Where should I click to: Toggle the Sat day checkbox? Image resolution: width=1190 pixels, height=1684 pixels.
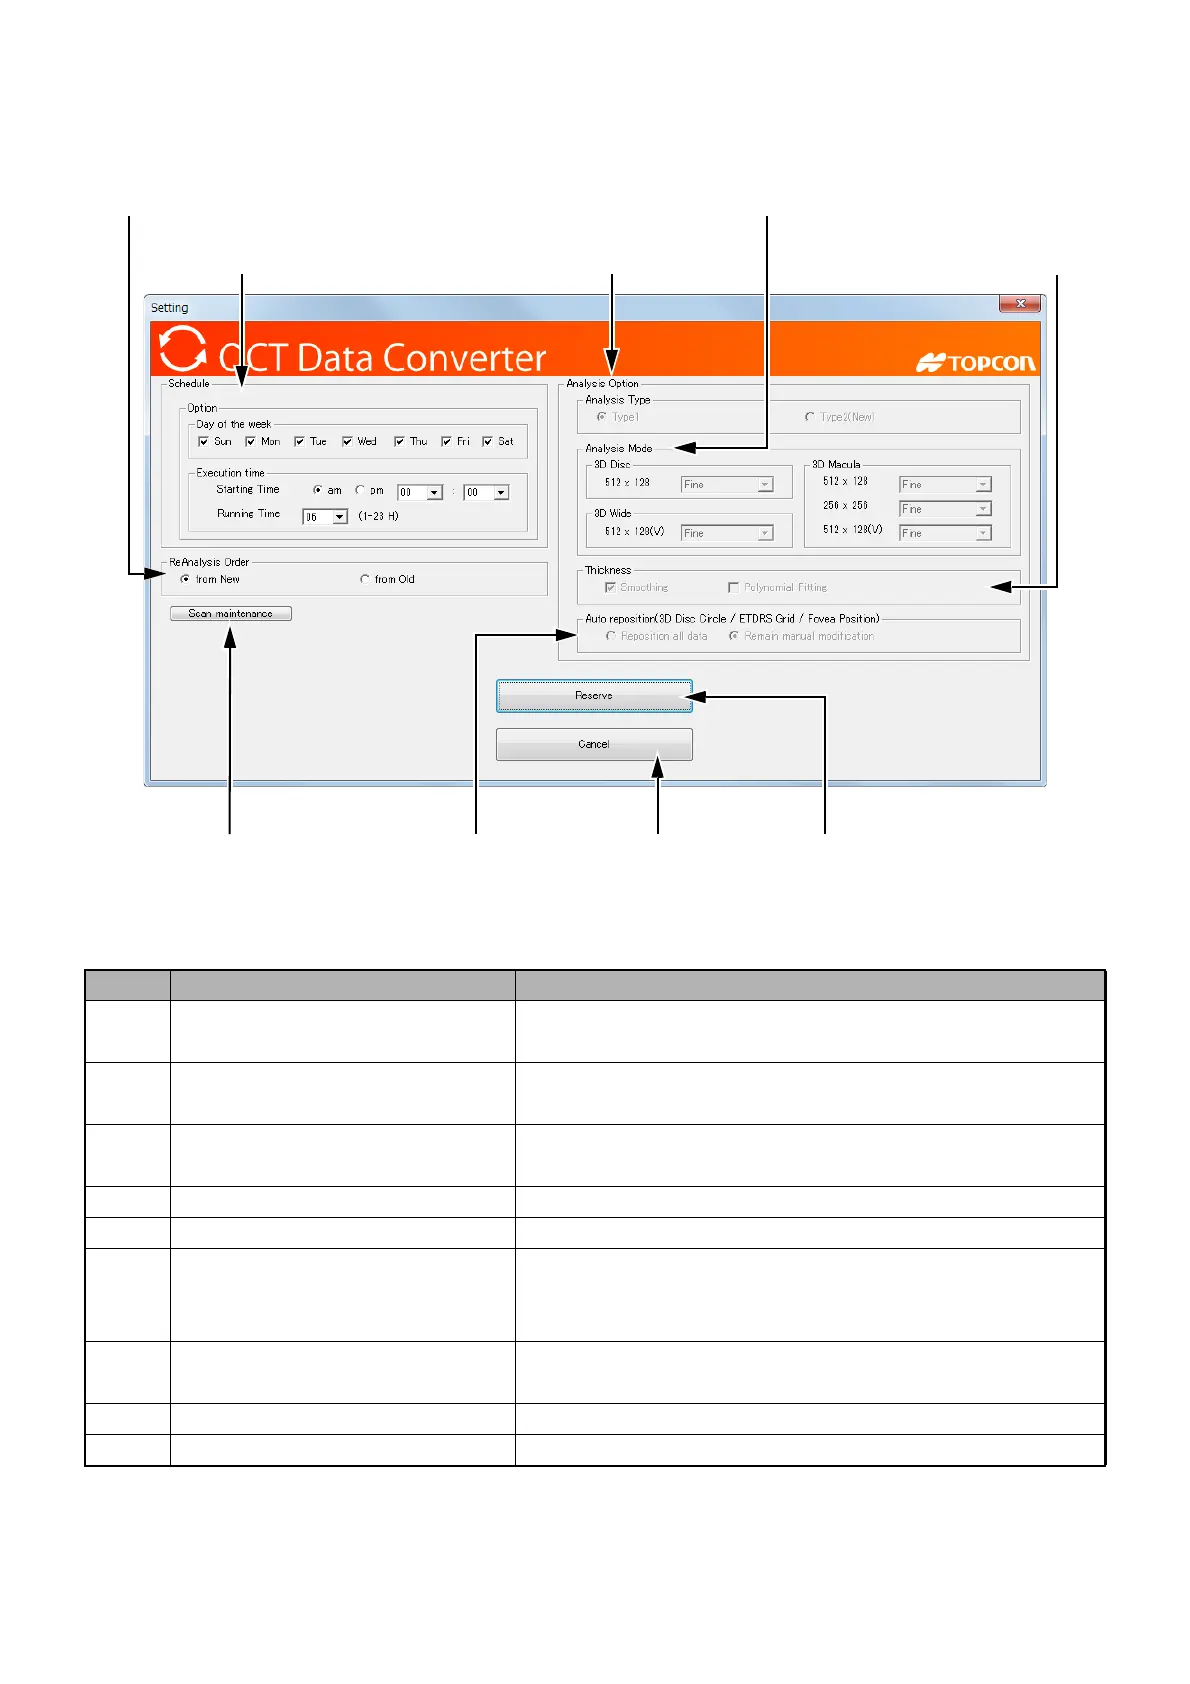pyautogui.click(x=487, y=441)
